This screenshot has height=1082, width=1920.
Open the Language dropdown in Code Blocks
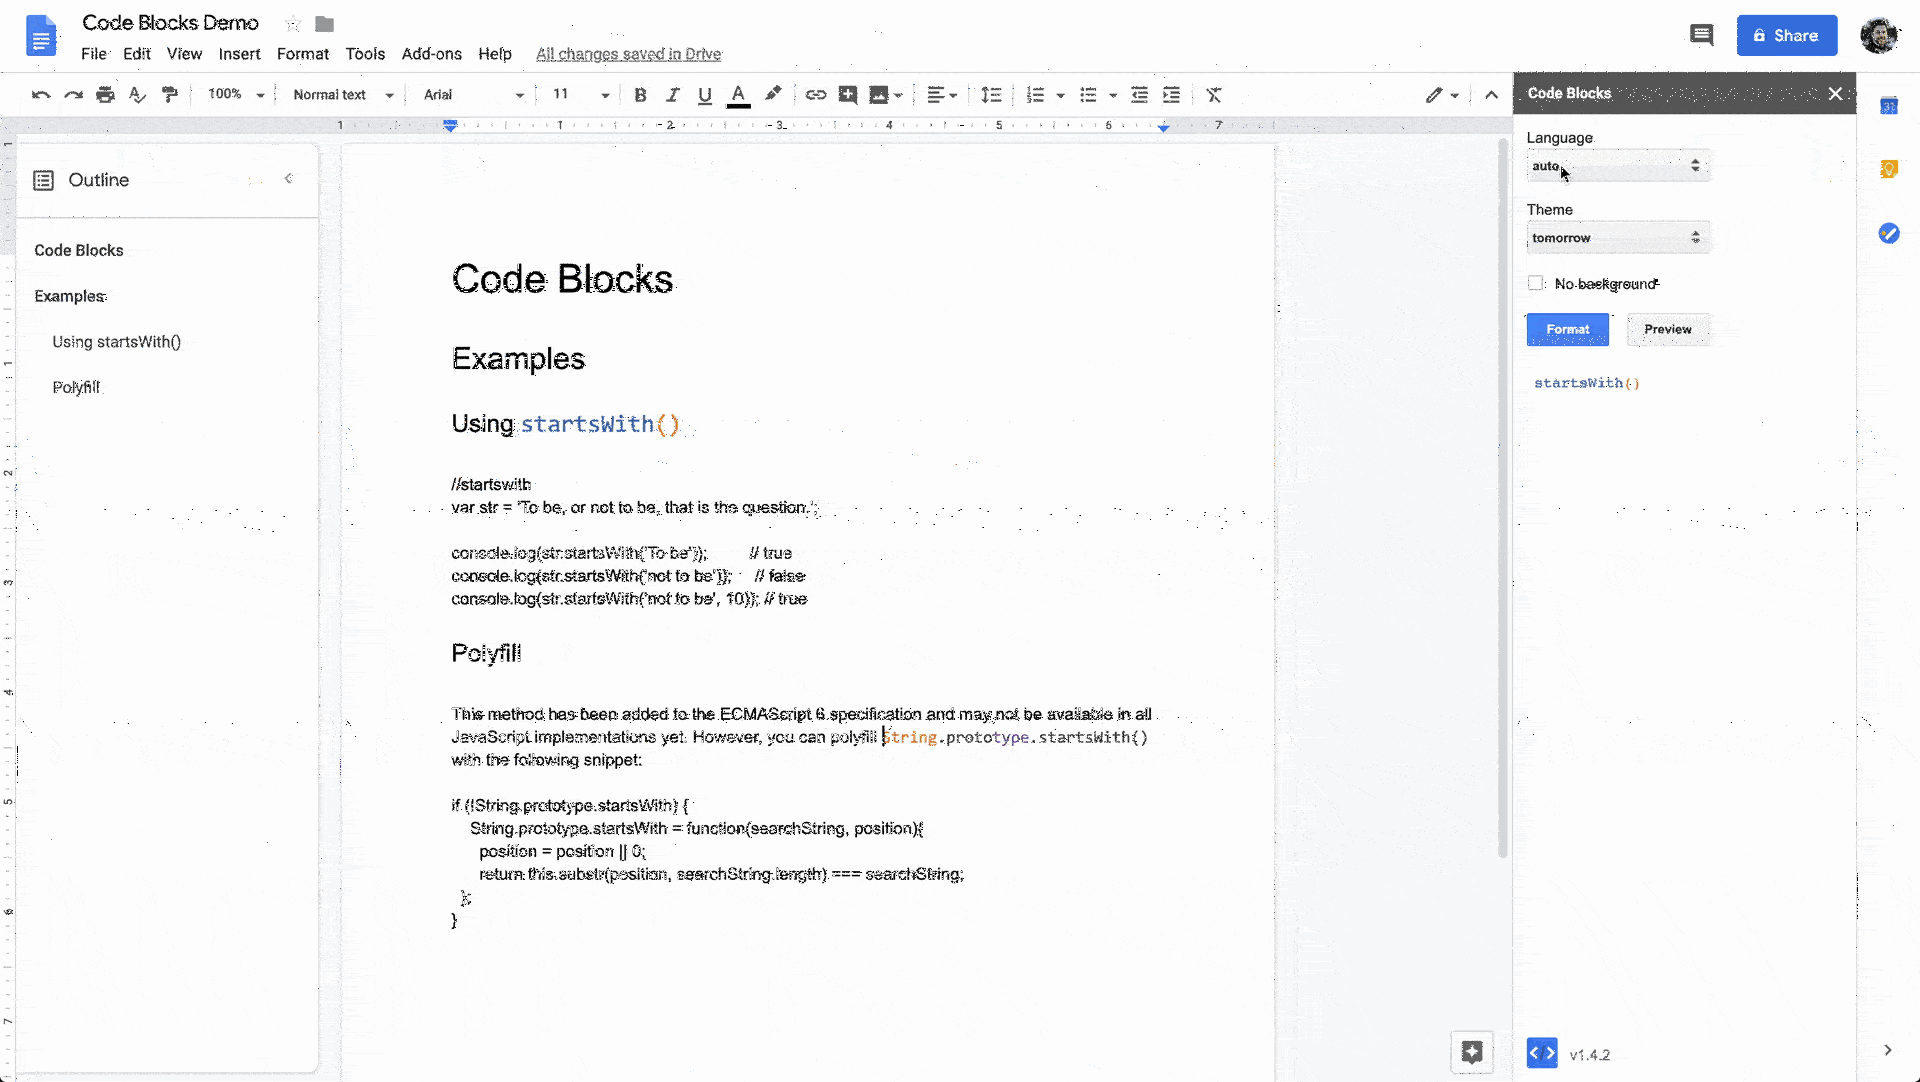tap(1615, 165)
